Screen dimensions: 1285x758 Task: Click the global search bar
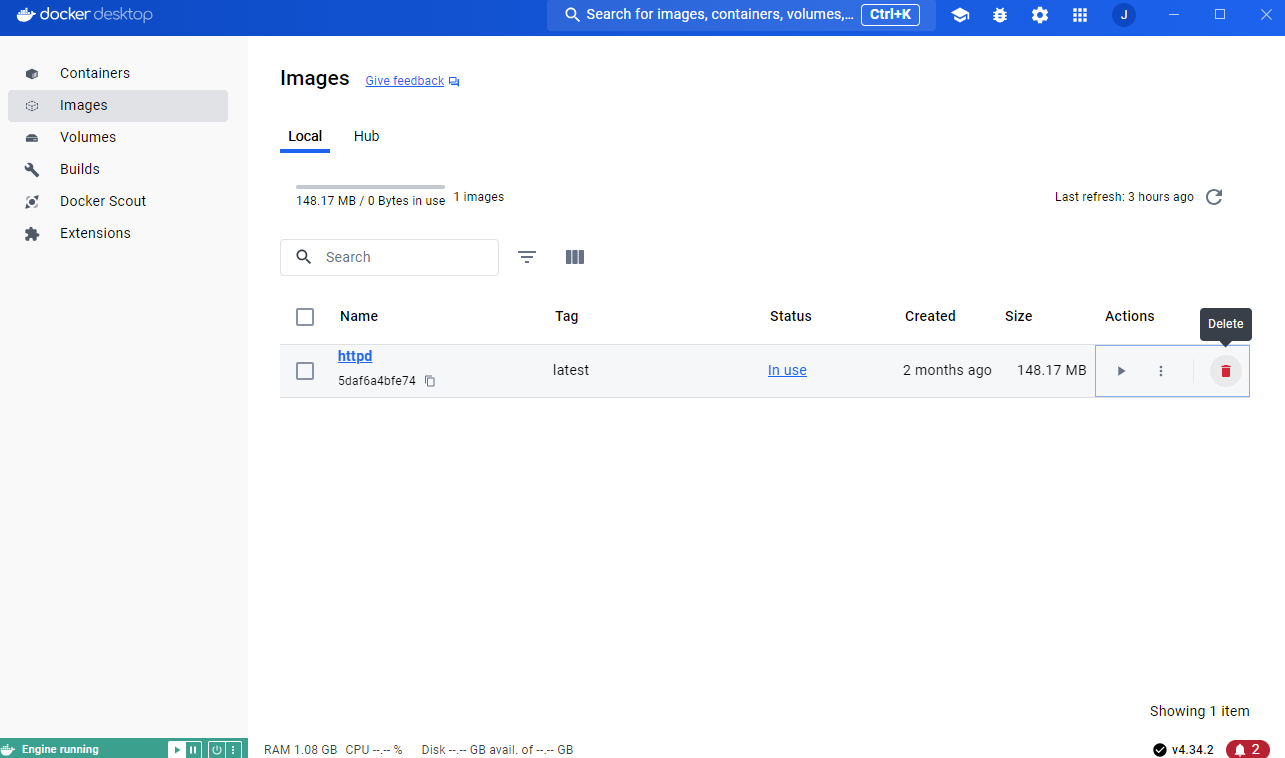pos(741,15)
